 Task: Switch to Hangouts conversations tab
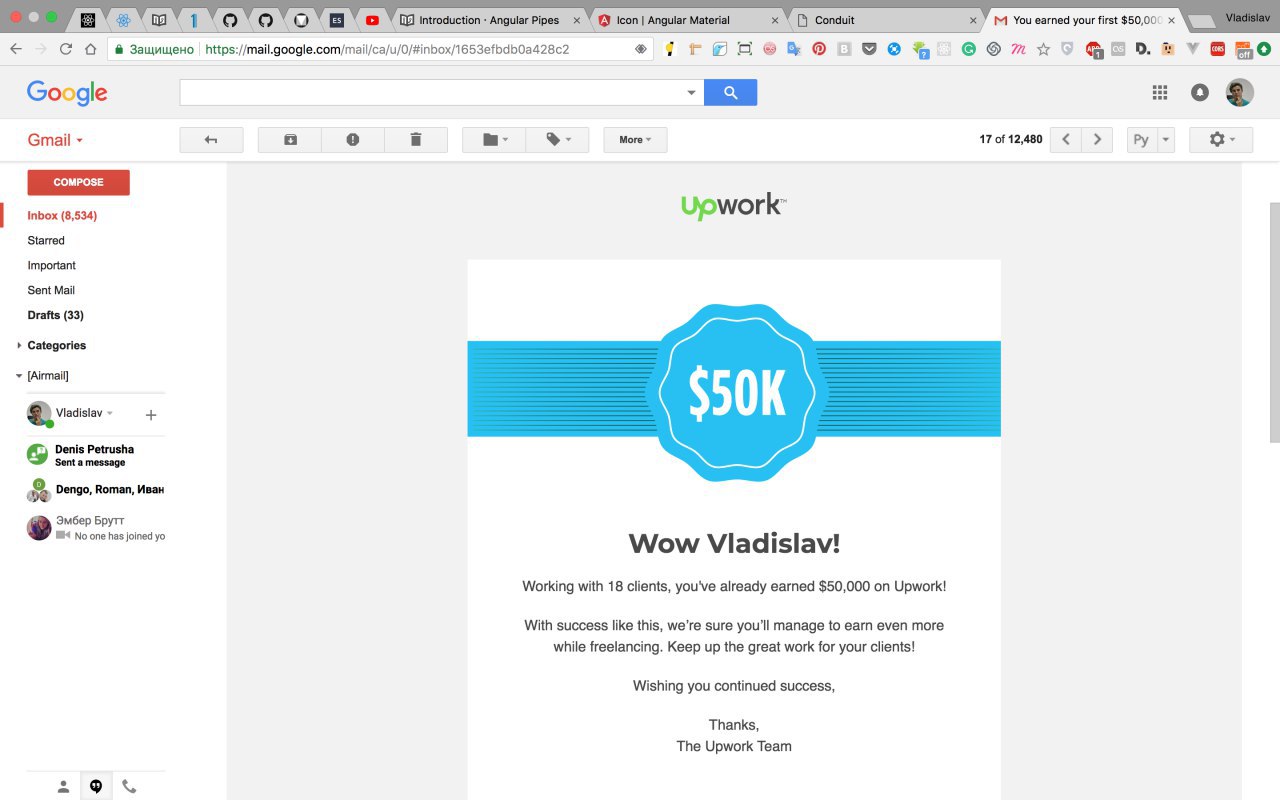pyautogui.click(x=96, y=787)
